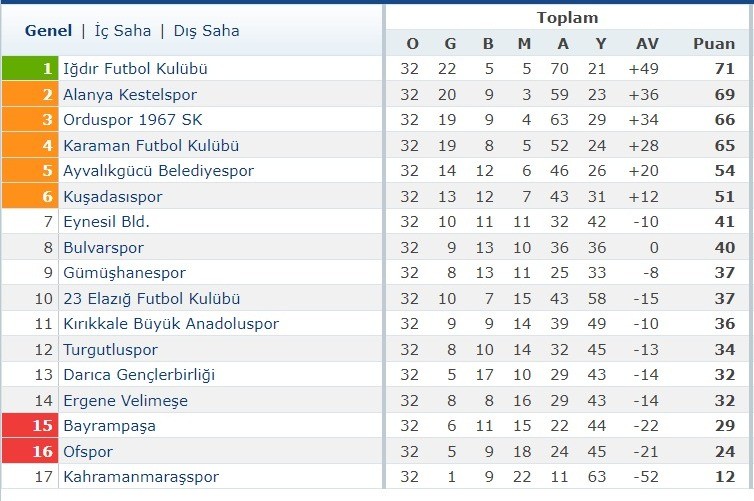
Task: Open Orduspor 1967 SK team page
Action: 133,120
